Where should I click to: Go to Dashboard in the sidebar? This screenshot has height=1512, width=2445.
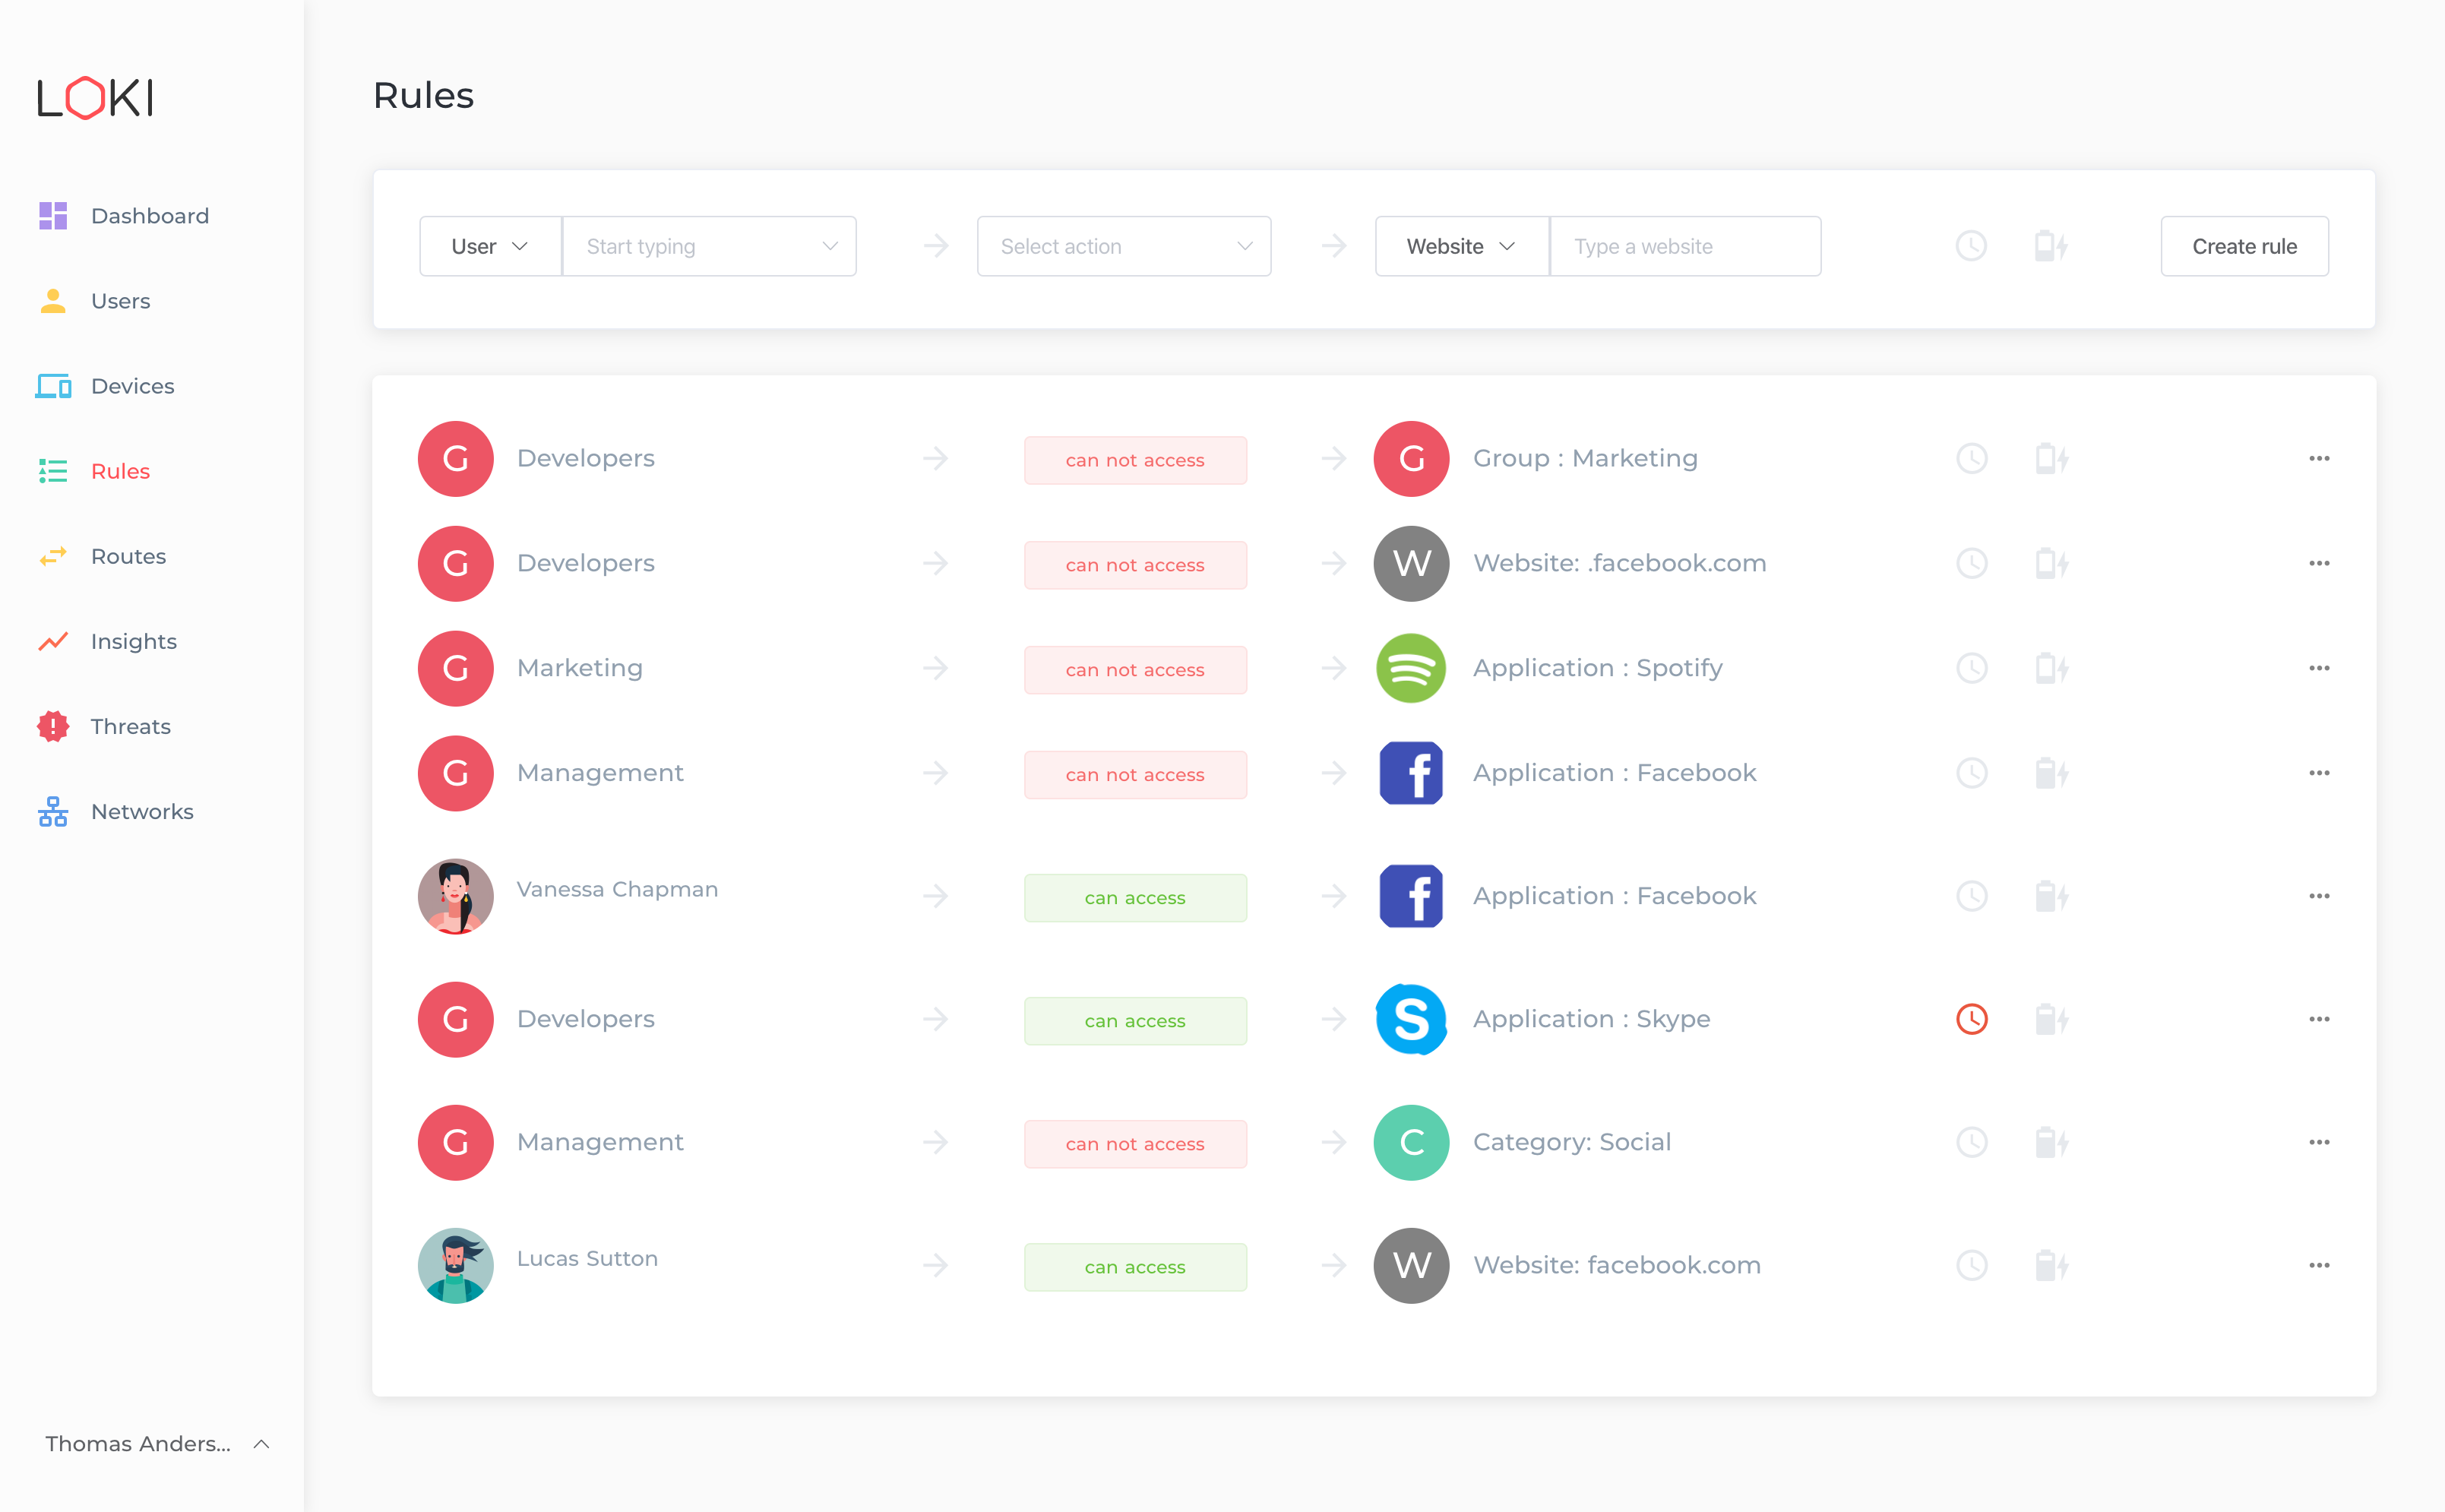pyautogui.click(x=150, y=216)
